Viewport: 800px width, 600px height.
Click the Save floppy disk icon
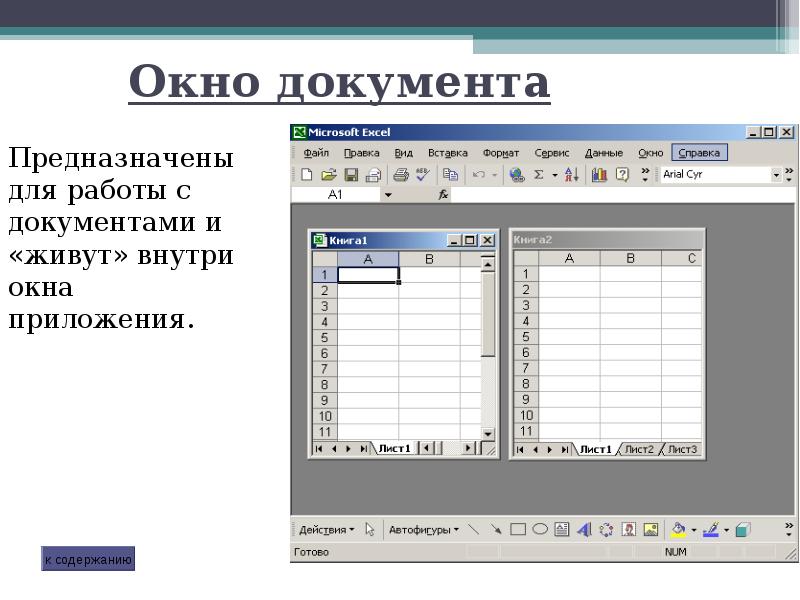(351, 174)
